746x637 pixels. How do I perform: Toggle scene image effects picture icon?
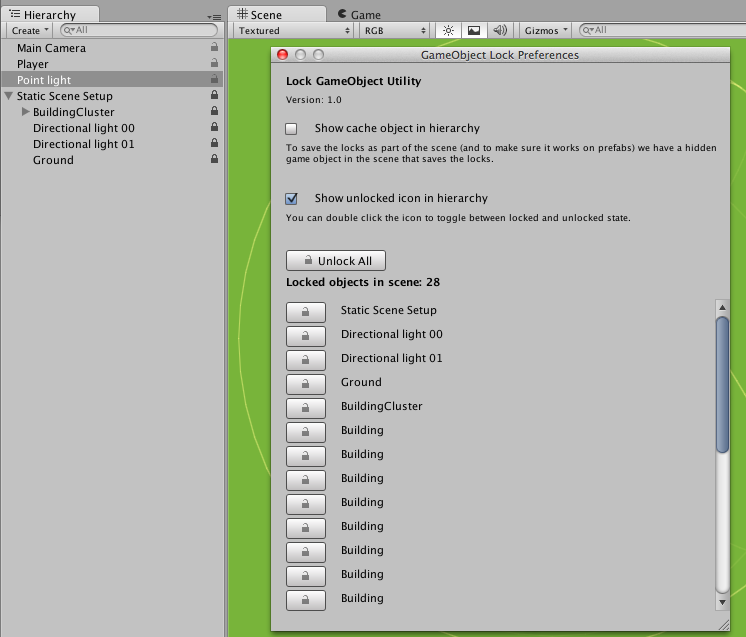point(474,30)
